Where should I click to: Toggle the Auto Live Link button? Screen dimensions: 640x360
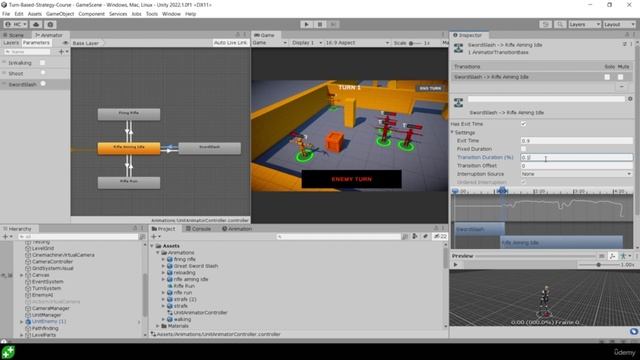(231, 43)
